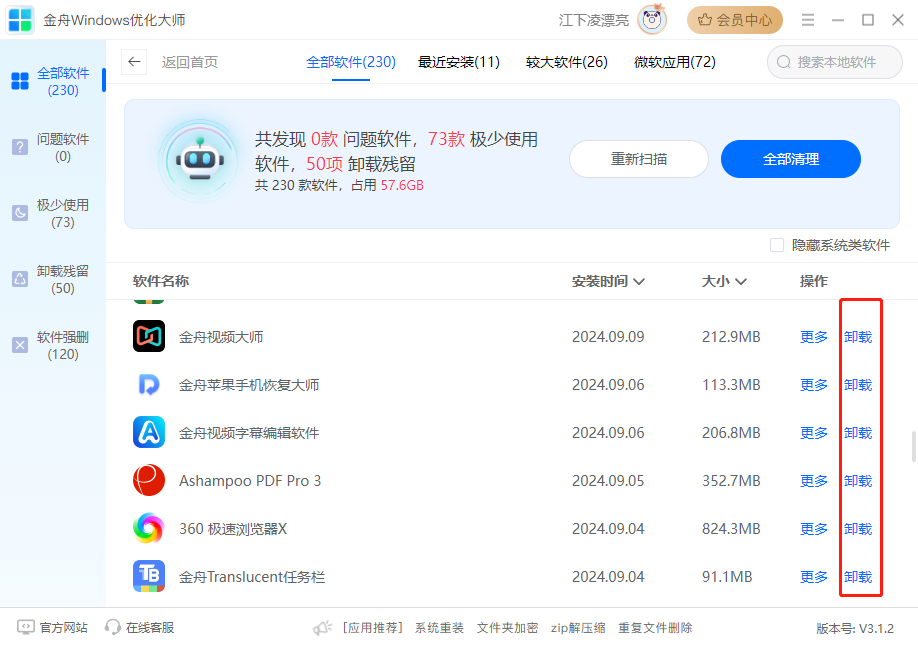
Task: Open 问题软件 (0) in the sidebar
Action: (x=52, y=148)
